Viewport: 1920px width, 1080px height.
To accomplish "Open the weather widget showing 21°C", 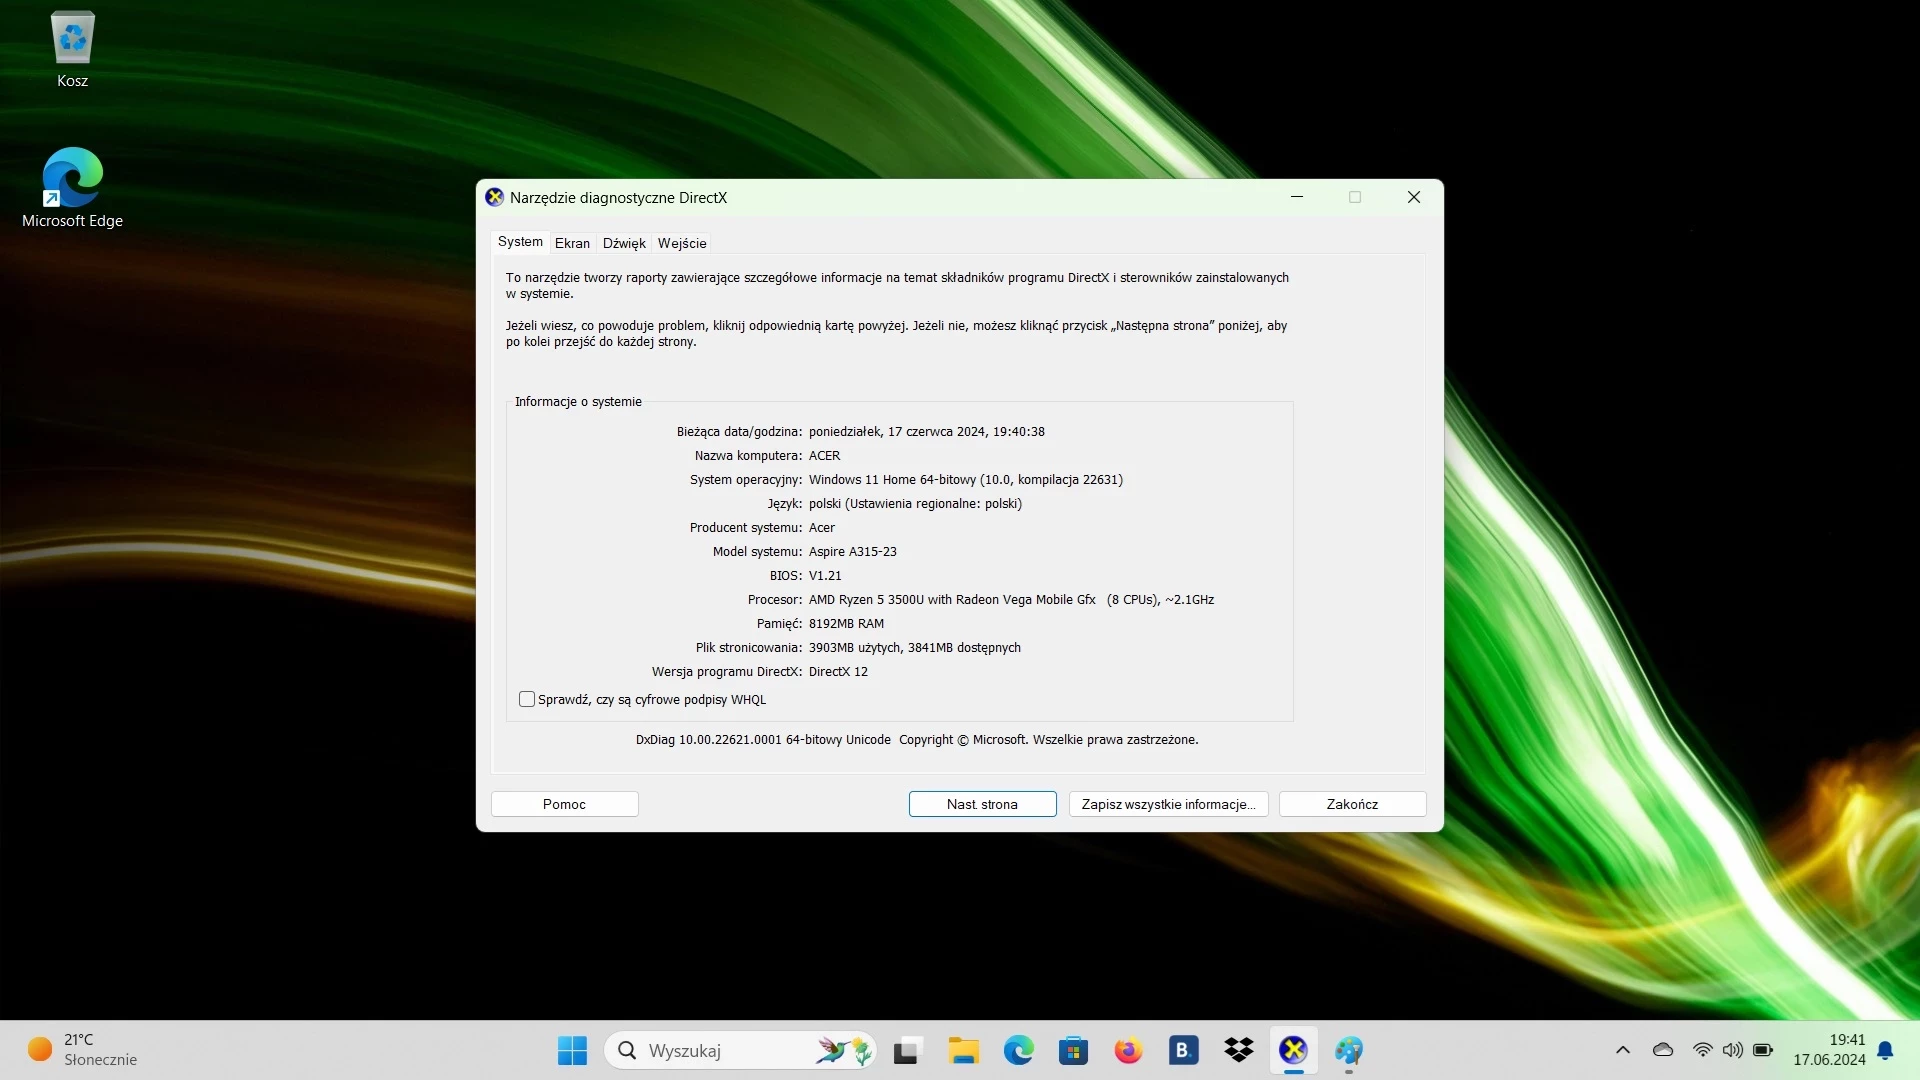I will point(82,1050).
